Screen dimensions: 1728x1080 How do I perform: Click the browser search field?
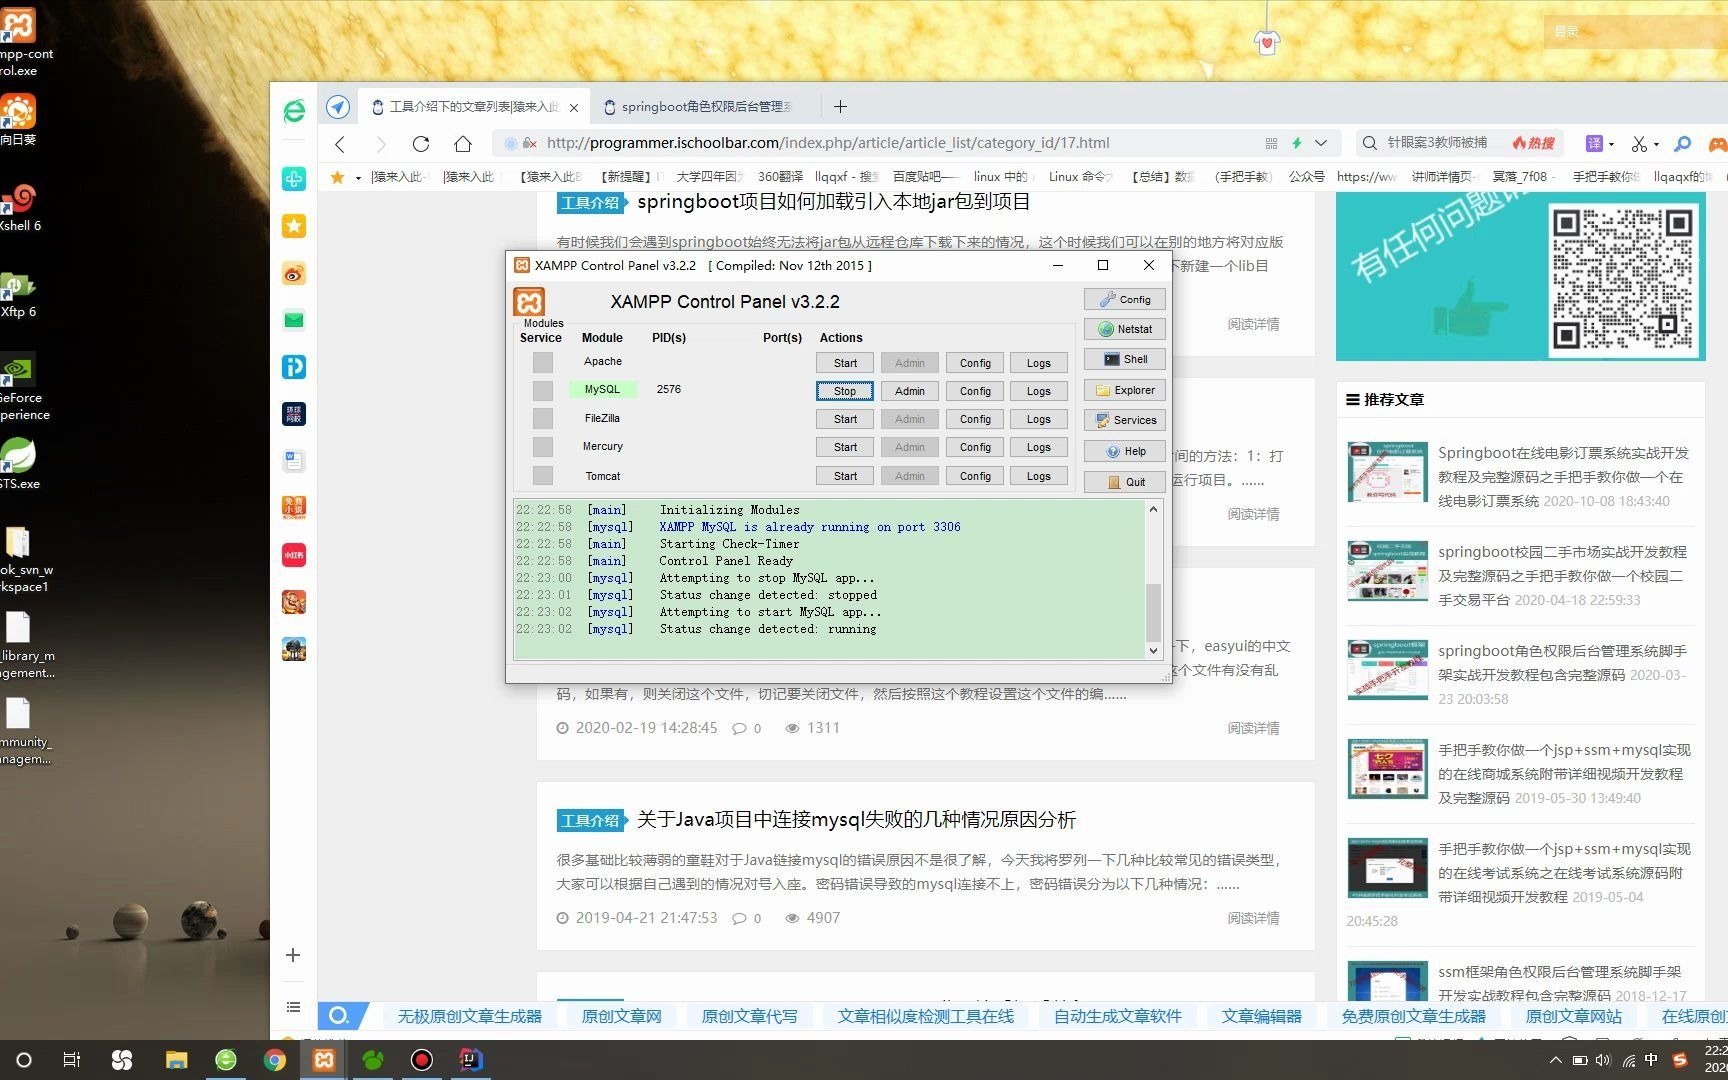coord(1437,143)
